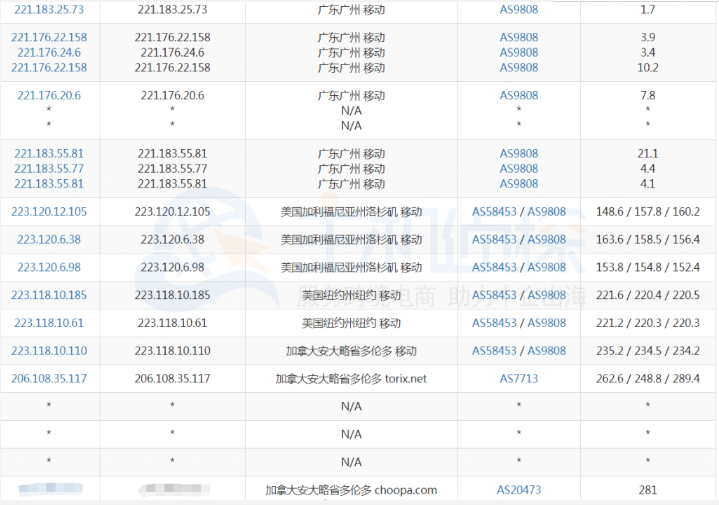Open the blue 221.176.20.6 IP link
Viewport: 719px width, 505px height.
click(49, 95)
